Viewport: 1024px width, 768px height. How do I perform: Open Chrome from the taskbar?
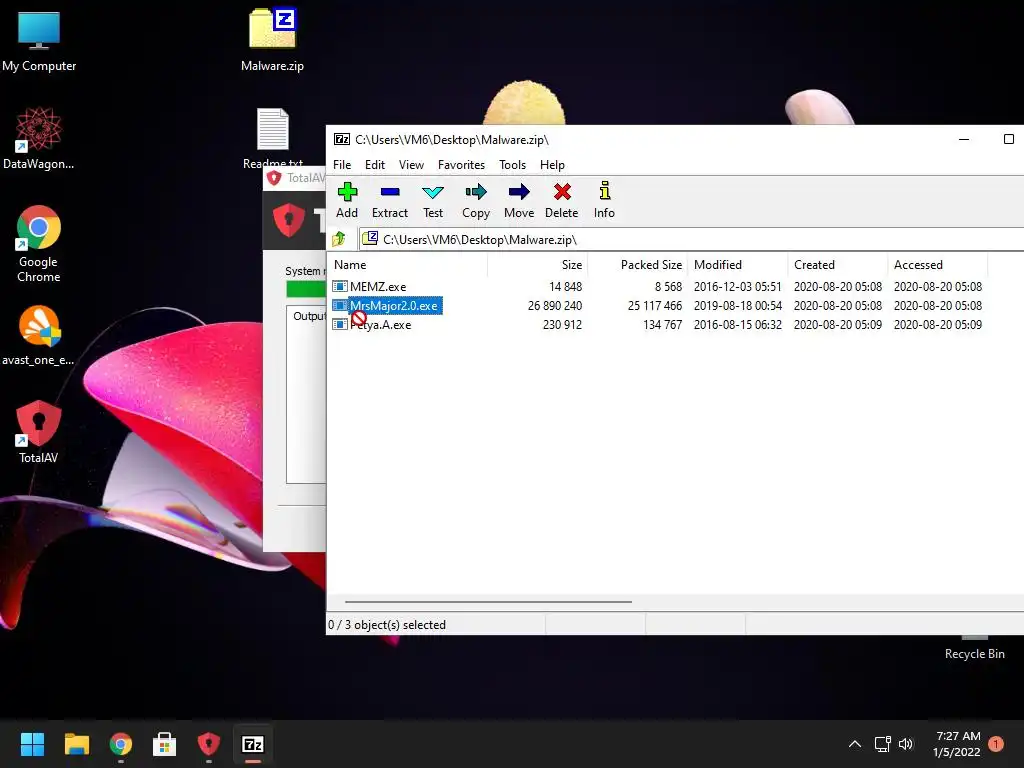click(x=121, y=744)
